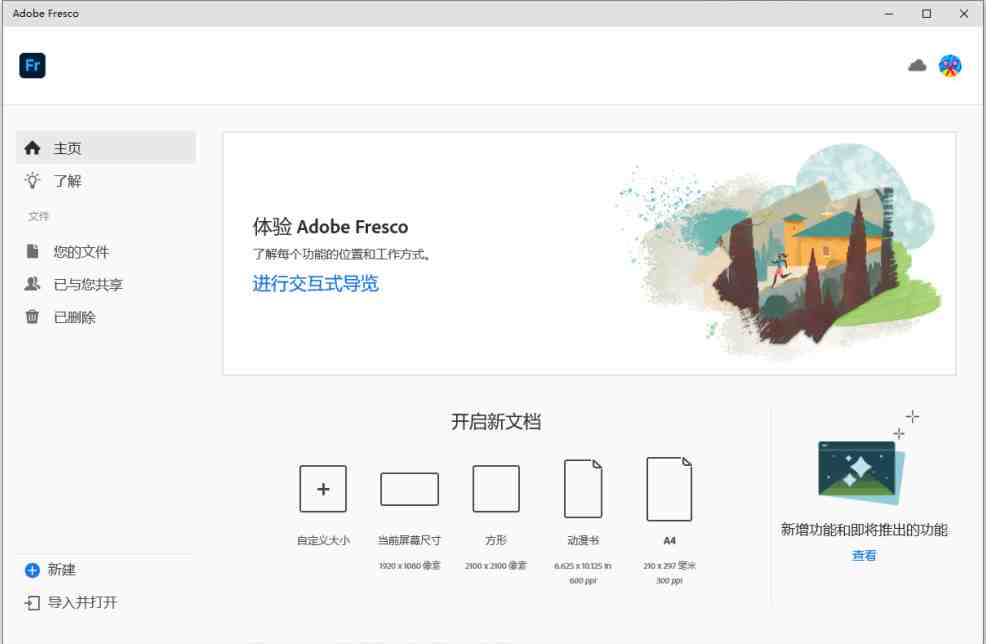Click 查看 to view new features
The image size is (986, 644).
tap(863, 555)
